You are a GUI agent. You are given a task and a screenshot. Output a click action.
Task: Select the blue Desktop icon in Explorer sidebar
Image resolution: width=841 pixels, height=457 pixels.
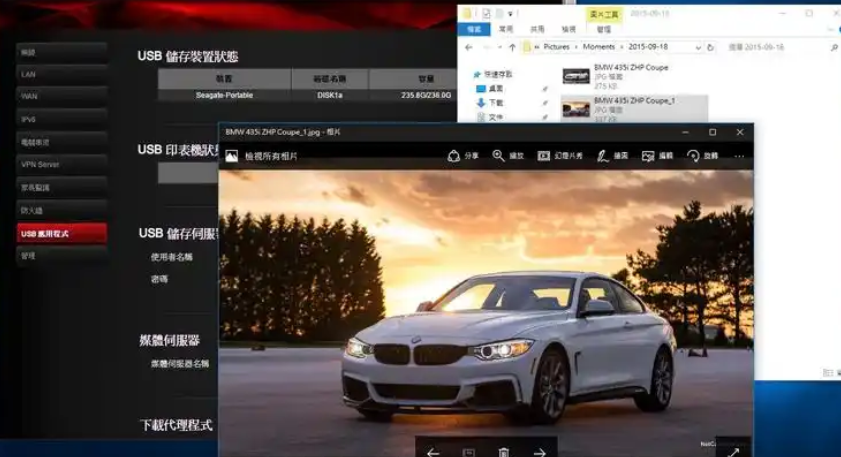click(481, 89)
